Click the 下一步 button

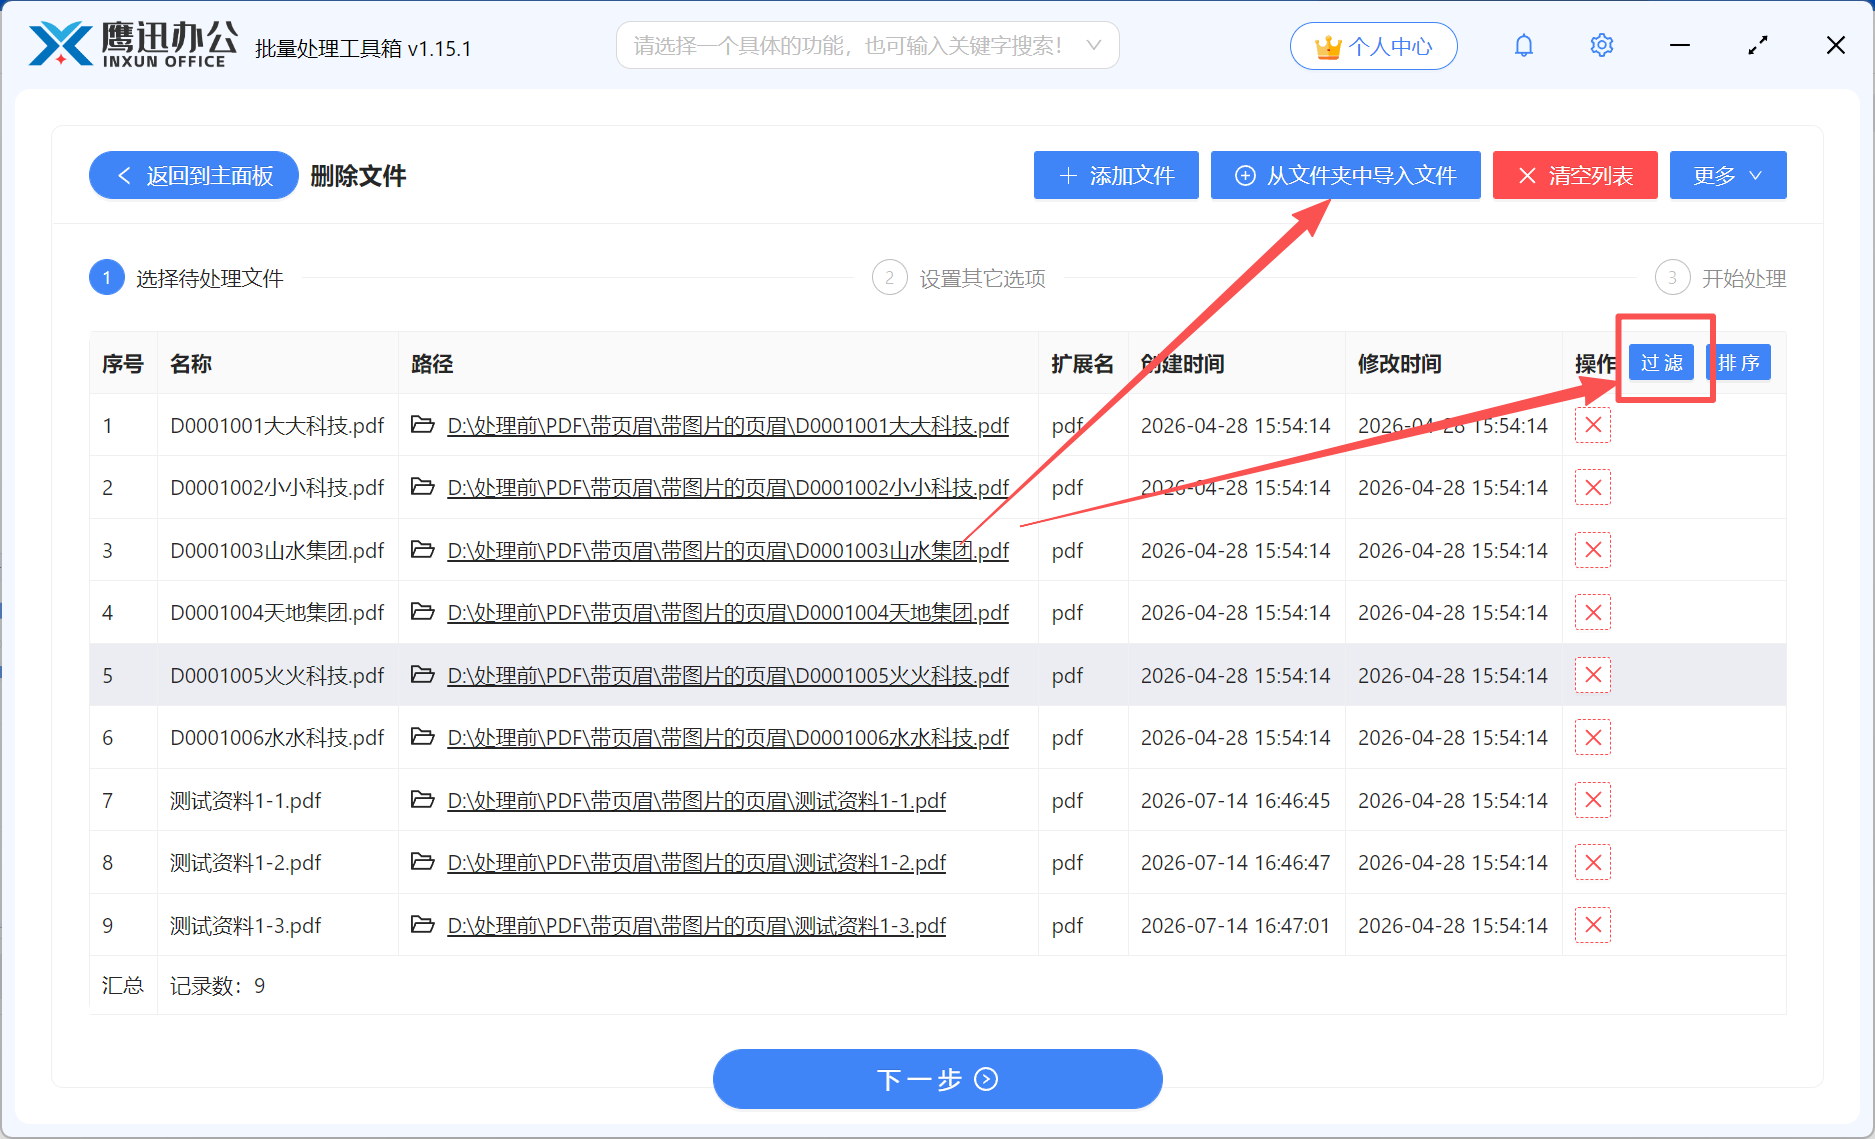click(937, 1079)
